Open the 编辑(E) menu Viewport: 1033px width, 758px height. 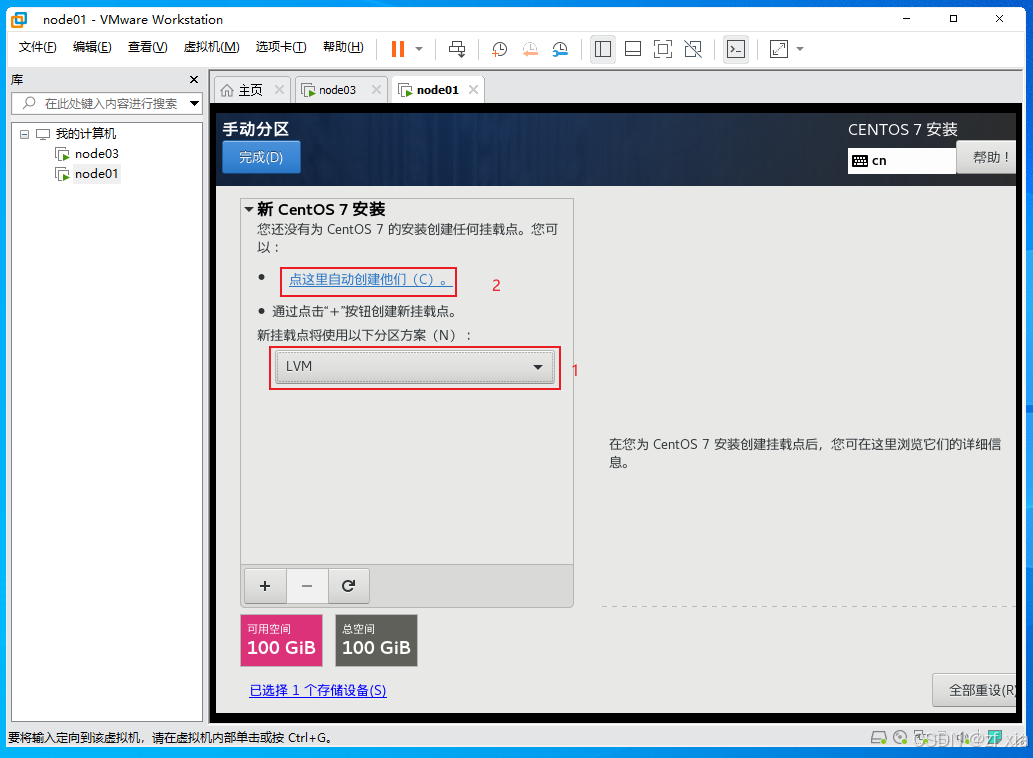[92, 47]
